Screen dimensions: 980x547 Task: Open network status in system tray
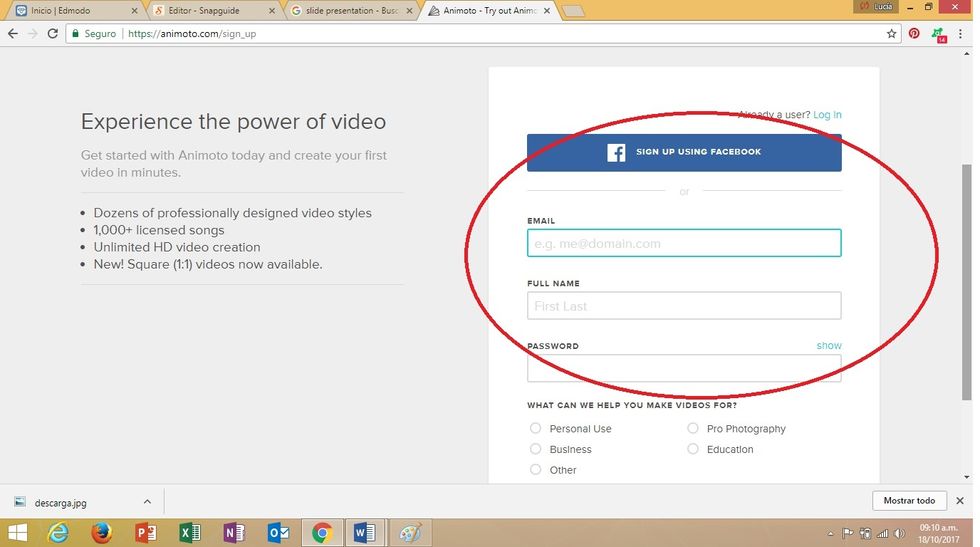point(882,533)
